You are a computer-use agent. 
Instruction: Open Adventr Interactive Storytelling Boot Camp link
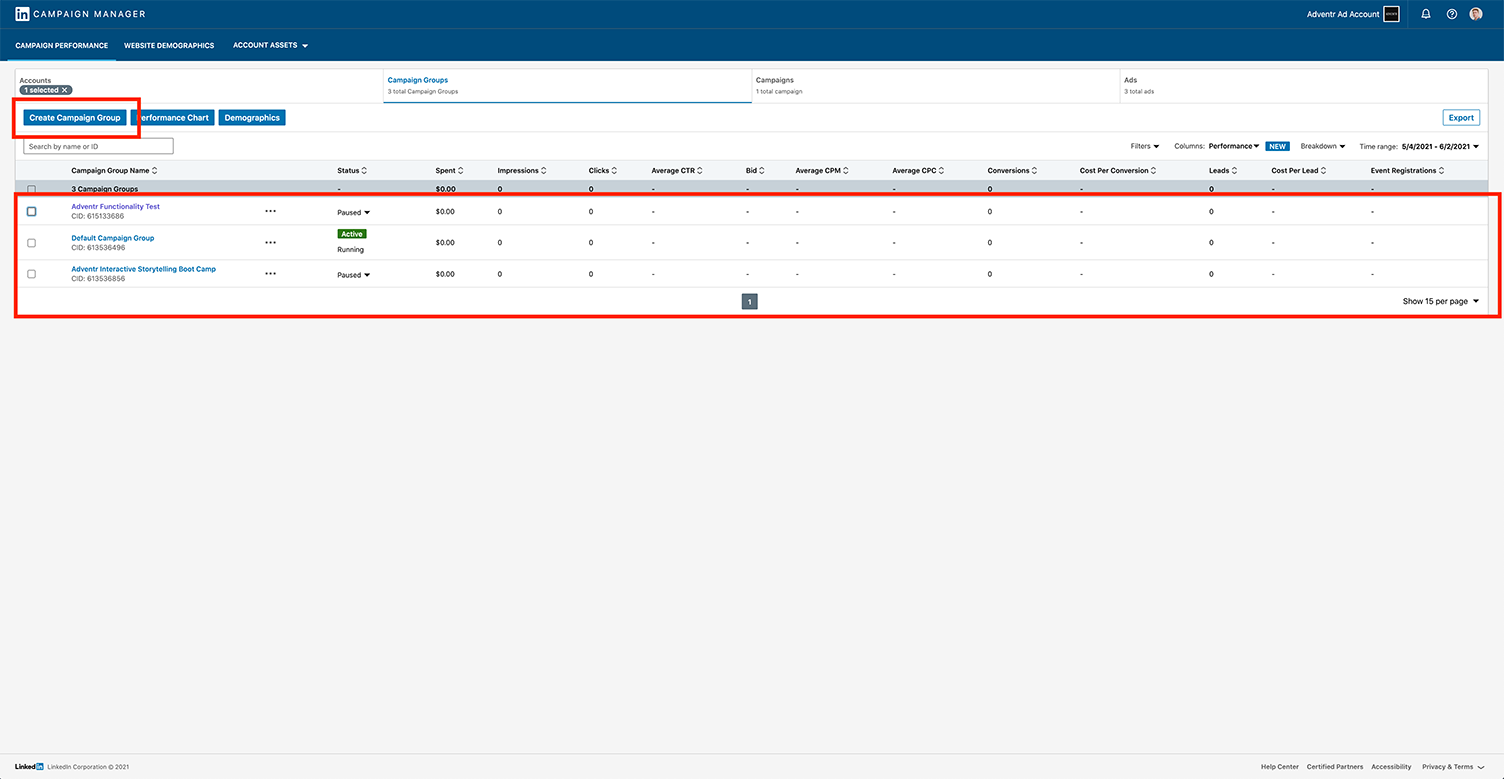pyautogui.click(x=143, y=269)
